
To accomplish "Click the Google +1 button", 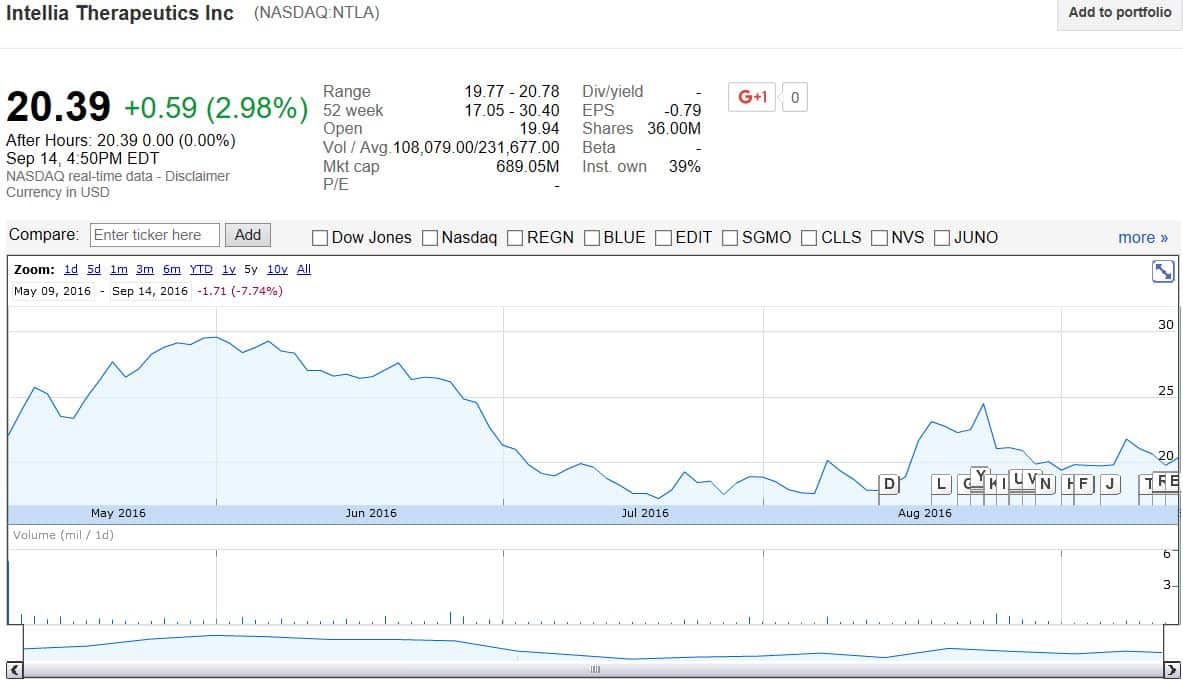I will click(751, 97).
